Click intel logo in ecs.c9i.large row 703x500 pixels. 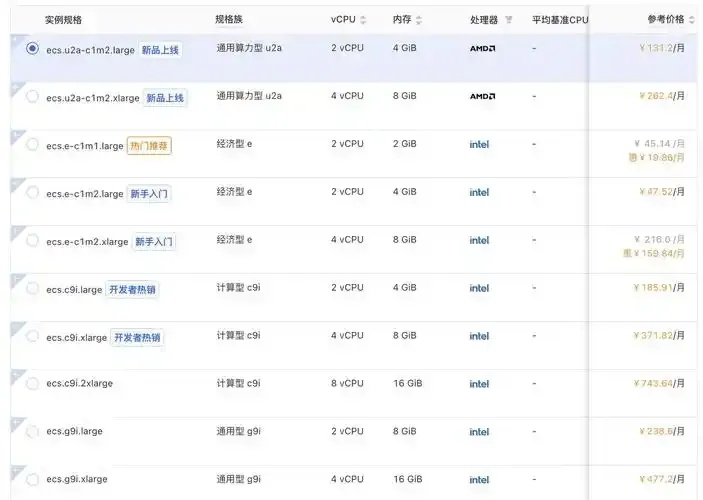[479, 288]
